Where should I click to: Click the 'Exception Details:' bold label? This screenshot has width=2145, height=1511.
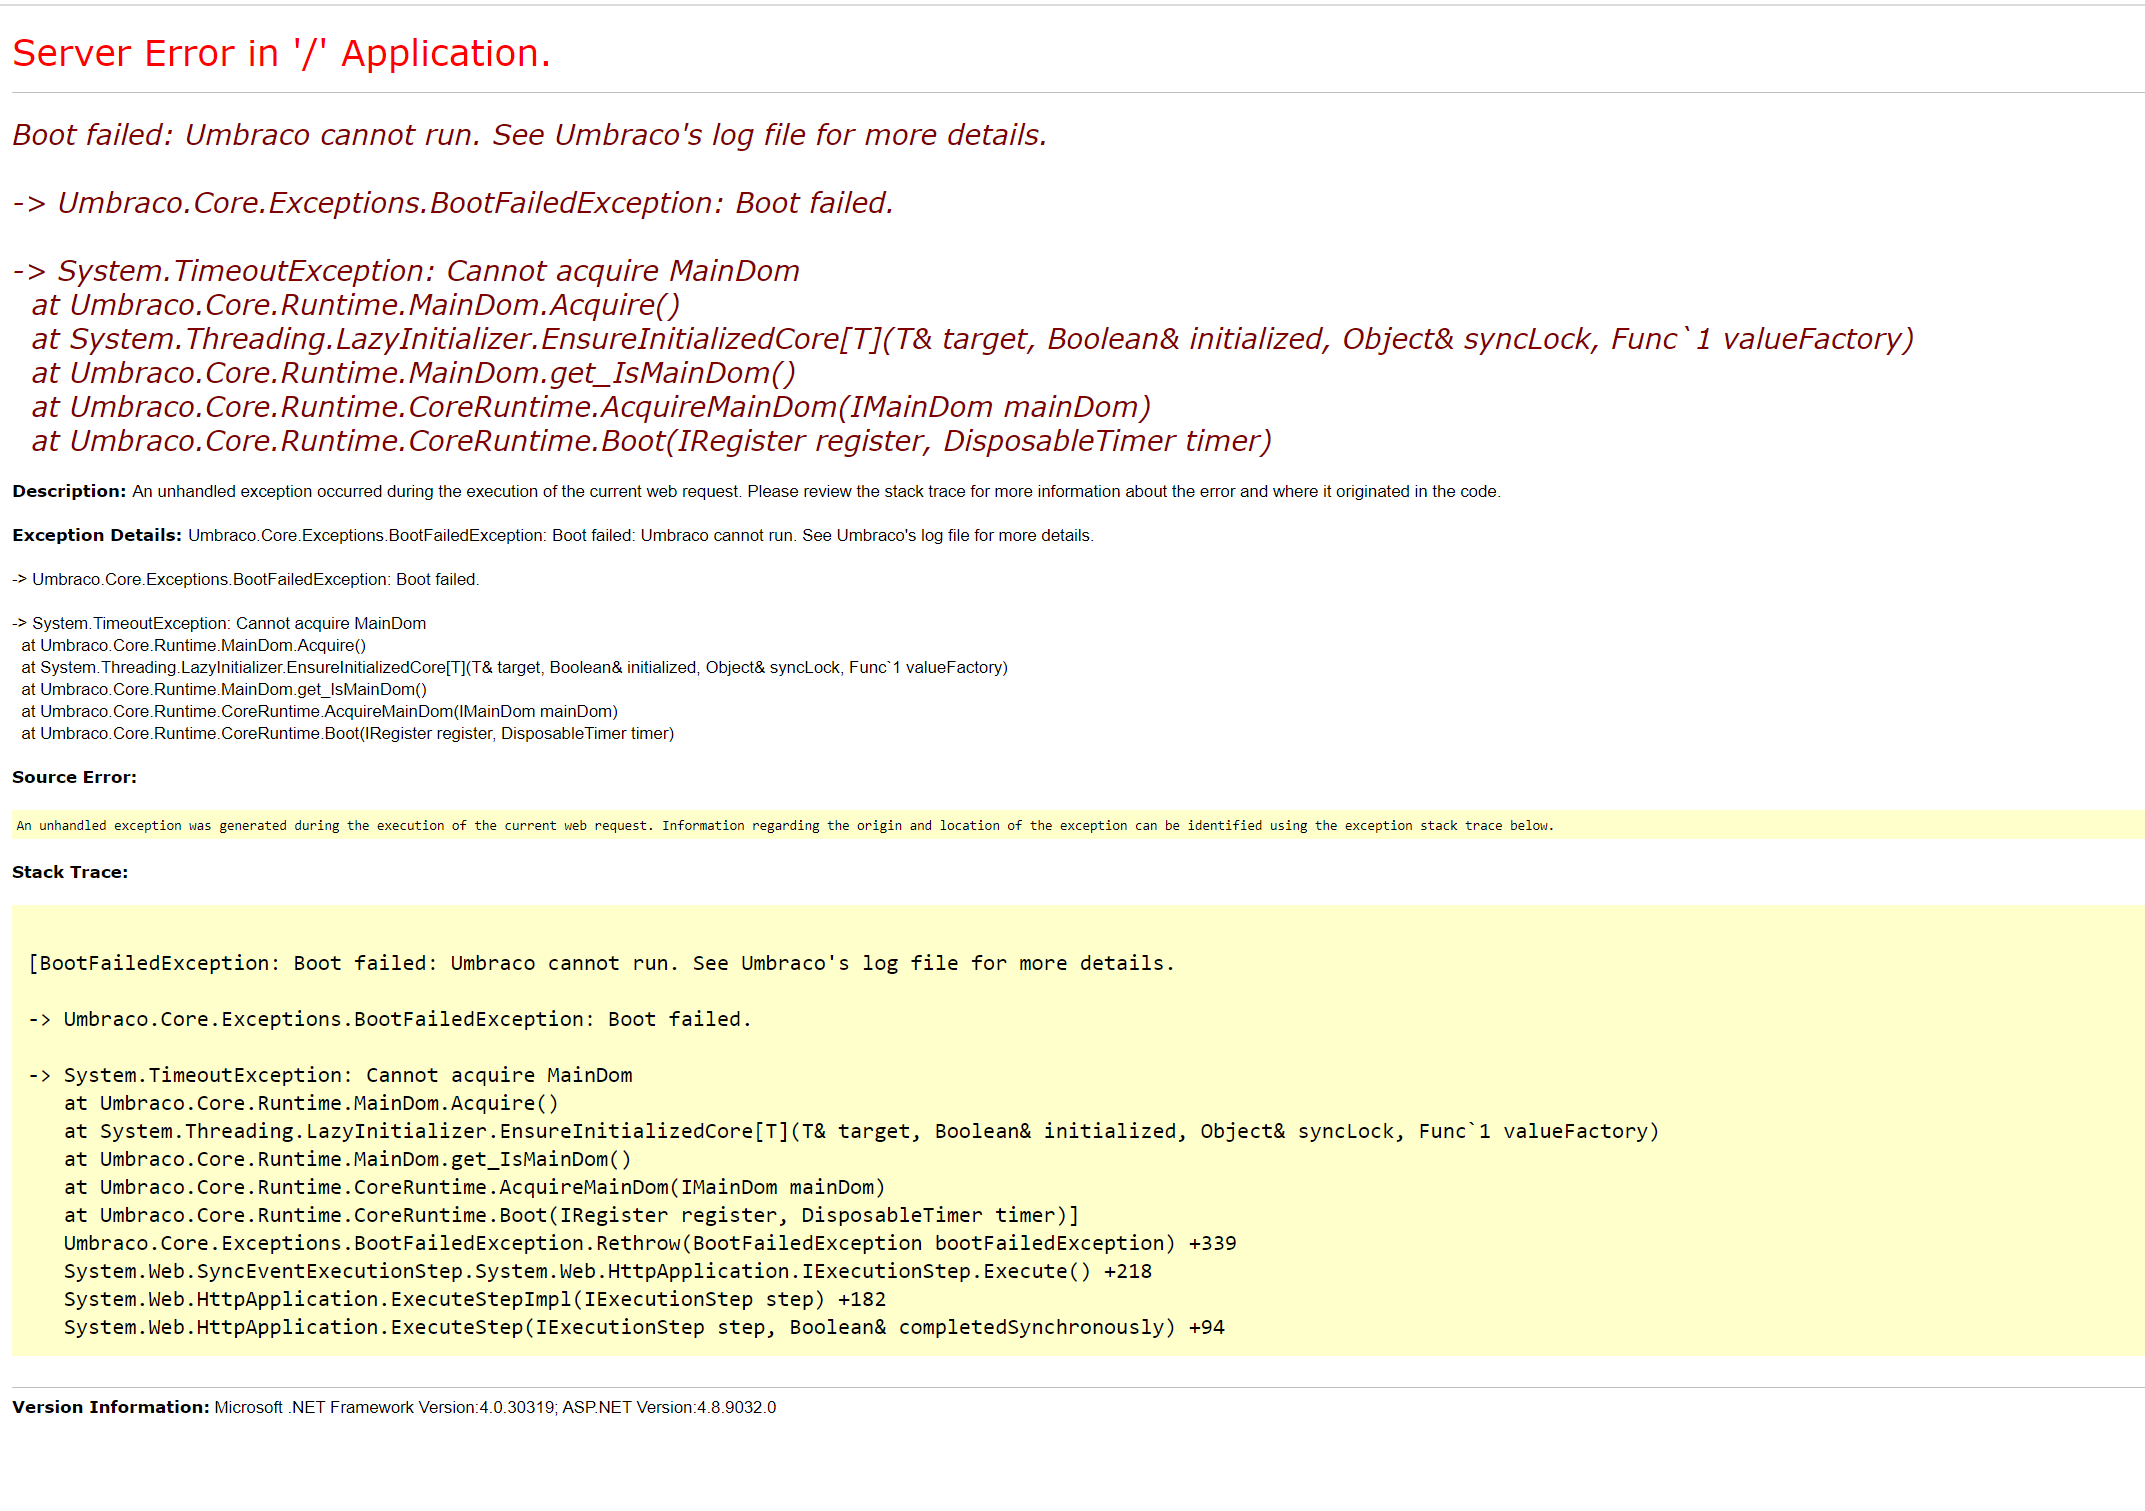click(x=97, y=535)
